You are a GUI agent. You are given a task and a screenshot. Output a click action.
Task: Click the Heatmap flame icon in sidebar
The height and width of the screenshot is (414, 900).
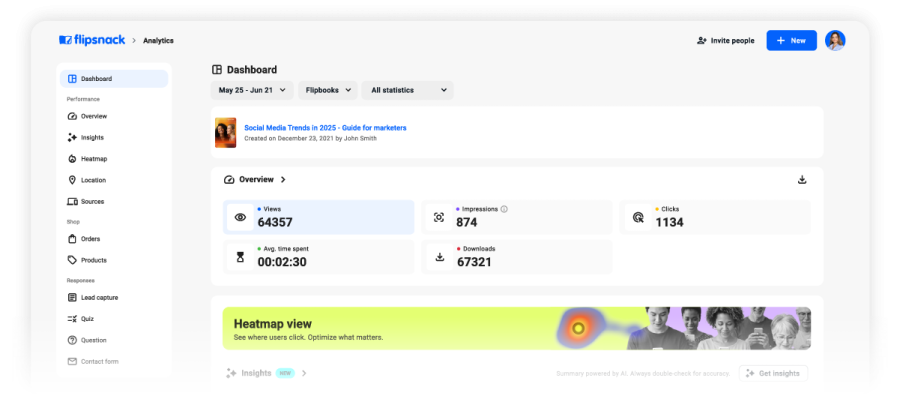[72, 159]
